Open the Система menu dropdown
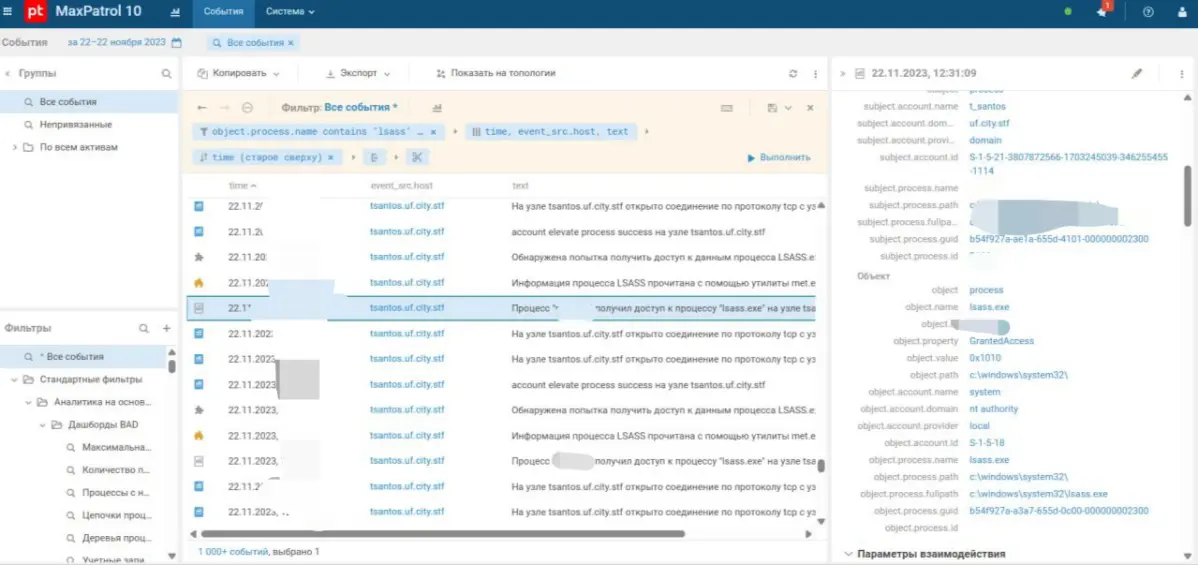1198x565 pixels. click(x=290, y=12)
